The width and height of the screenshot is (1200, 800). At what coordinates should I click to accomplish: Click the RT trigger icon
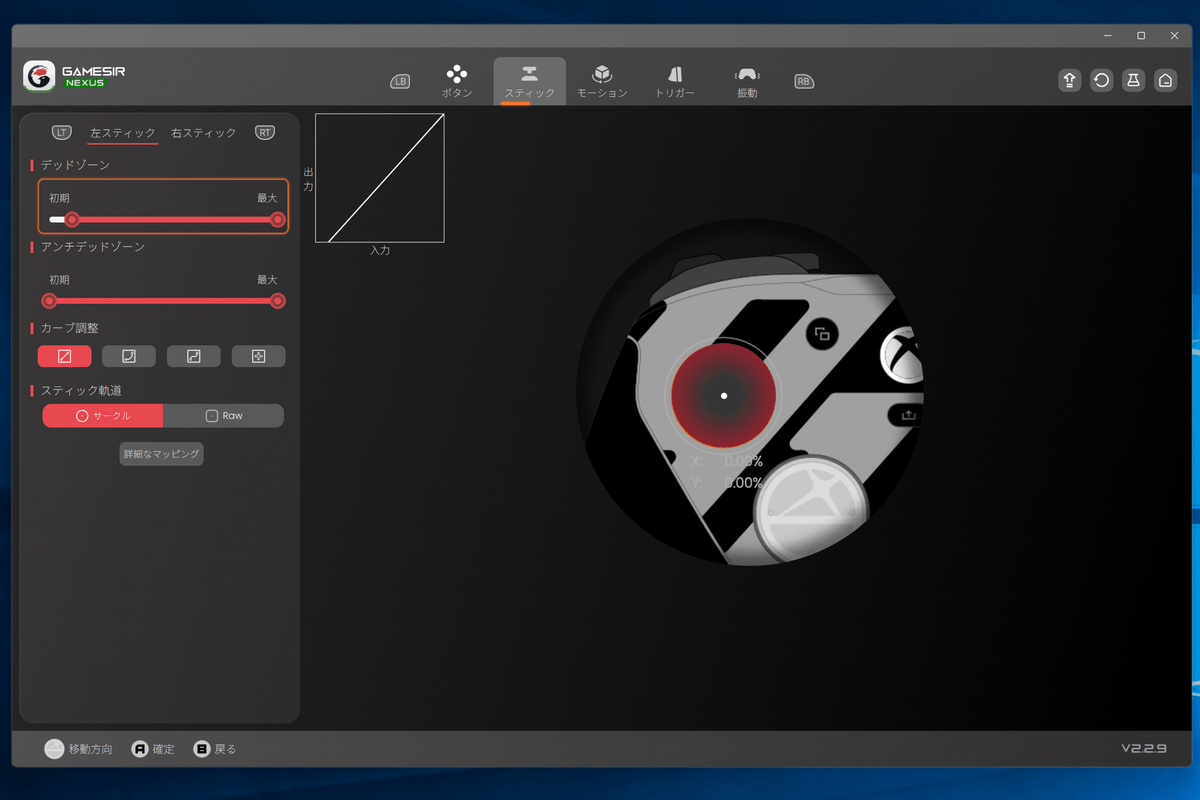pos(265,132)
